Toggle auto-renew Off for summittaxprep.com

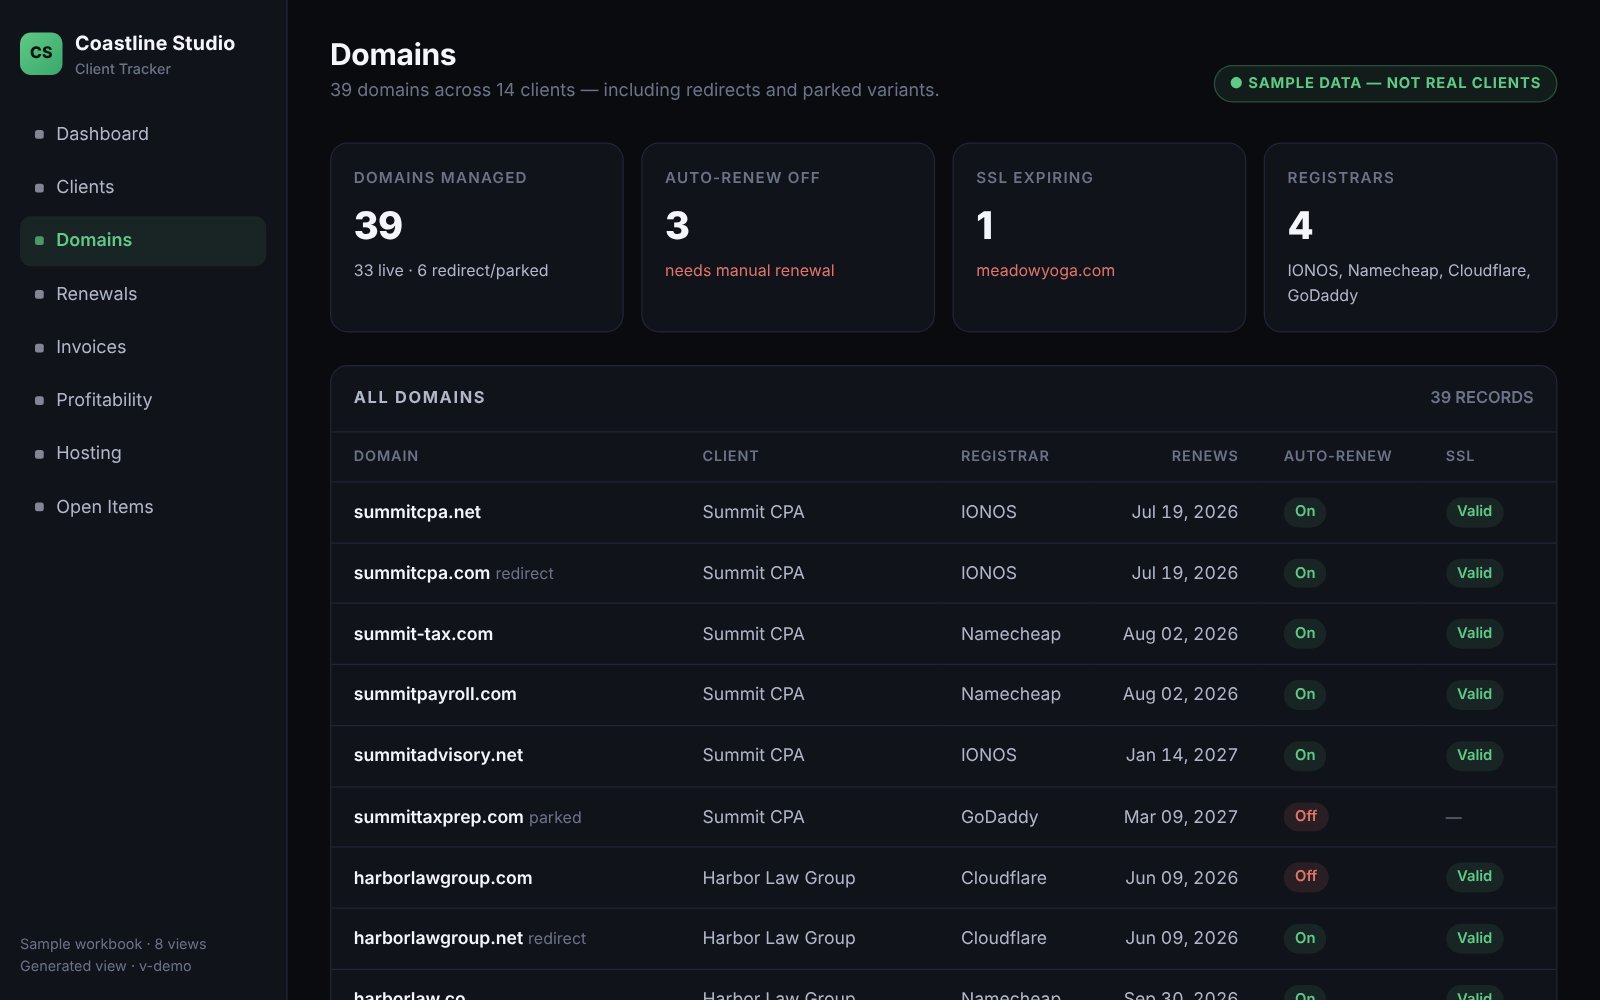[1306, 816]
